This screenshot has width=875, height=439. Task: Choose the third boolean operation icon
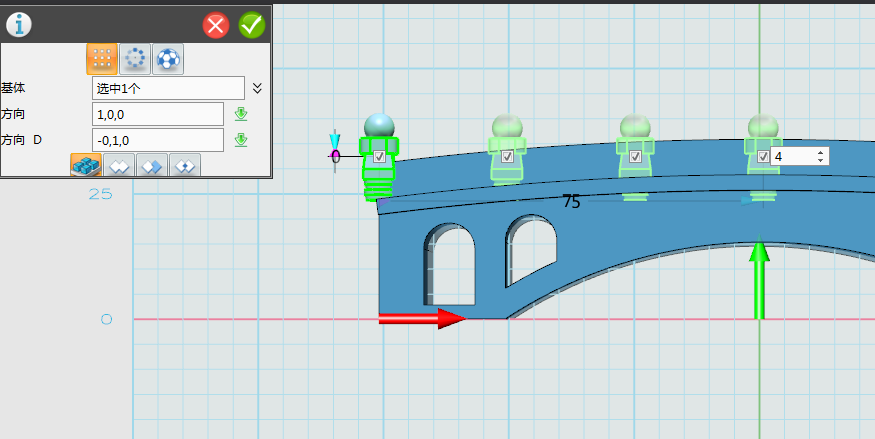pos(152,166)
